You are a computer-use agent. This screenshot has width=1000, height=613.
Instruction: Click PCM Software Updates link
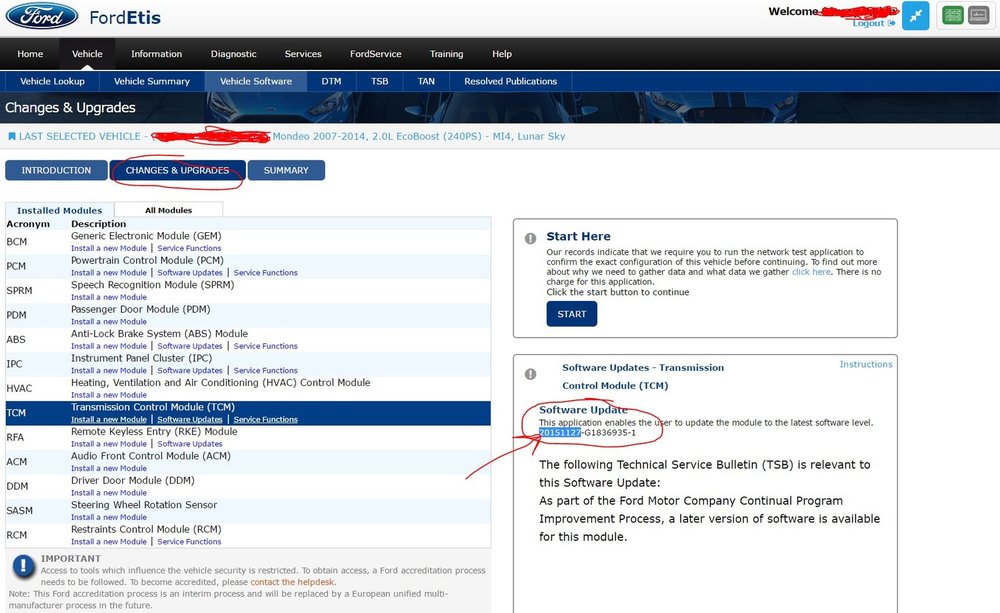point(190,272)
